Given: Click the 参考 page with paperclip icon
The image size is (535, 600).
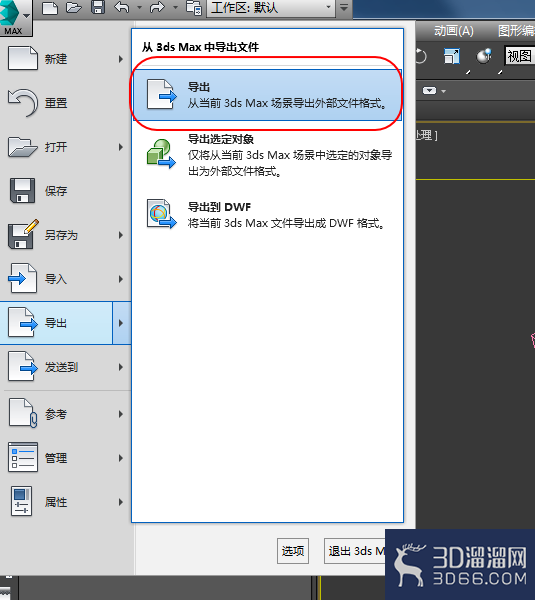Looking at the screenshot, I should point(23,413).
